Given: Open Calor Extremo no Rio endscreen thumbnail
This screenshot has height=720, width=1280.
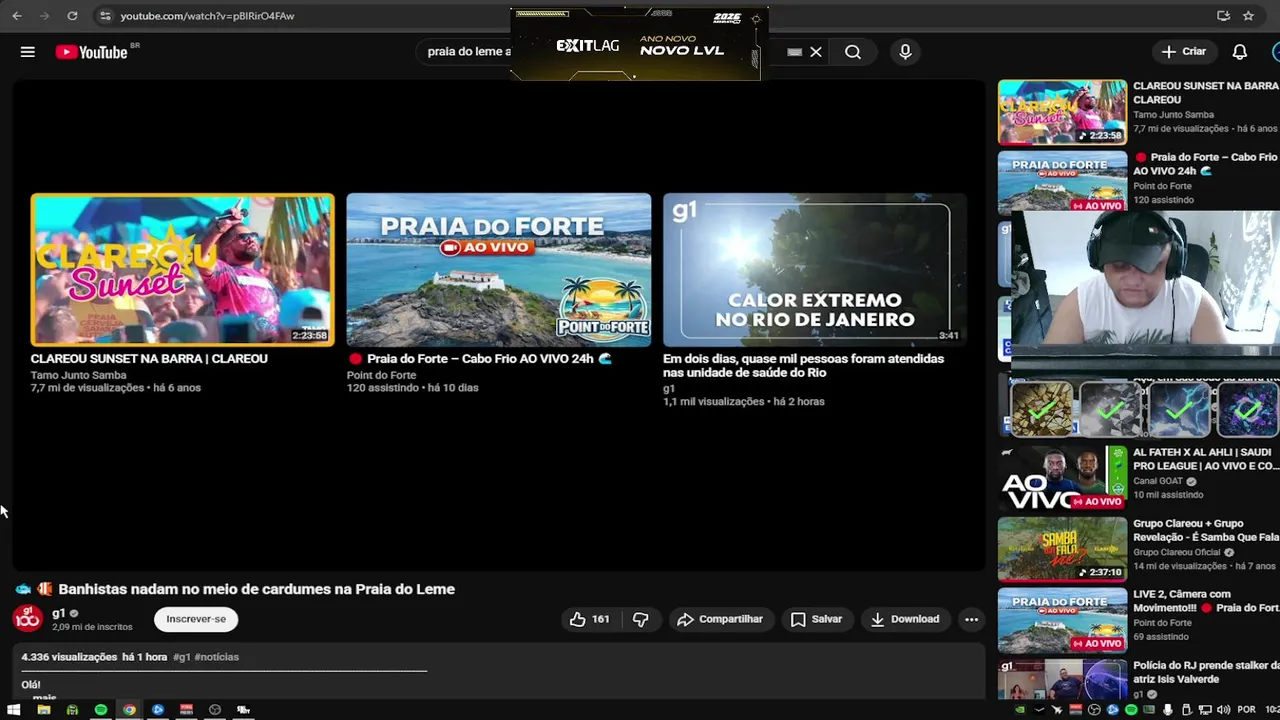Looking at the screenshot, I should point(814,270).
